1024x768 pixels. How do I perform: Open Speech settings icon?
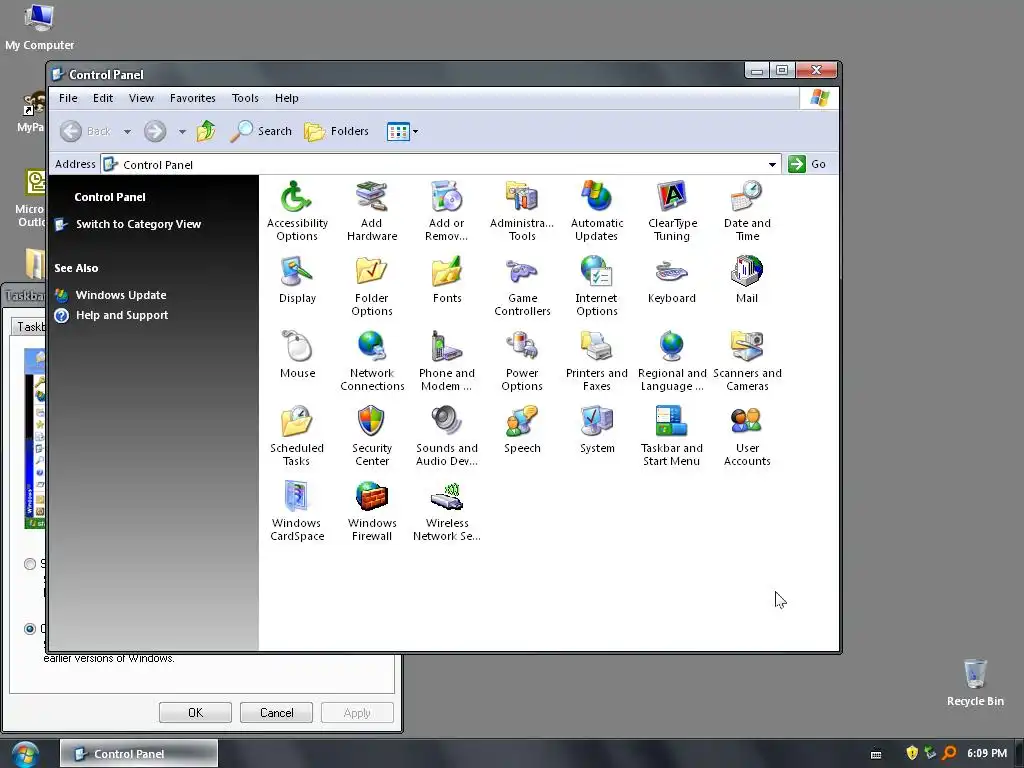[522, 430]
